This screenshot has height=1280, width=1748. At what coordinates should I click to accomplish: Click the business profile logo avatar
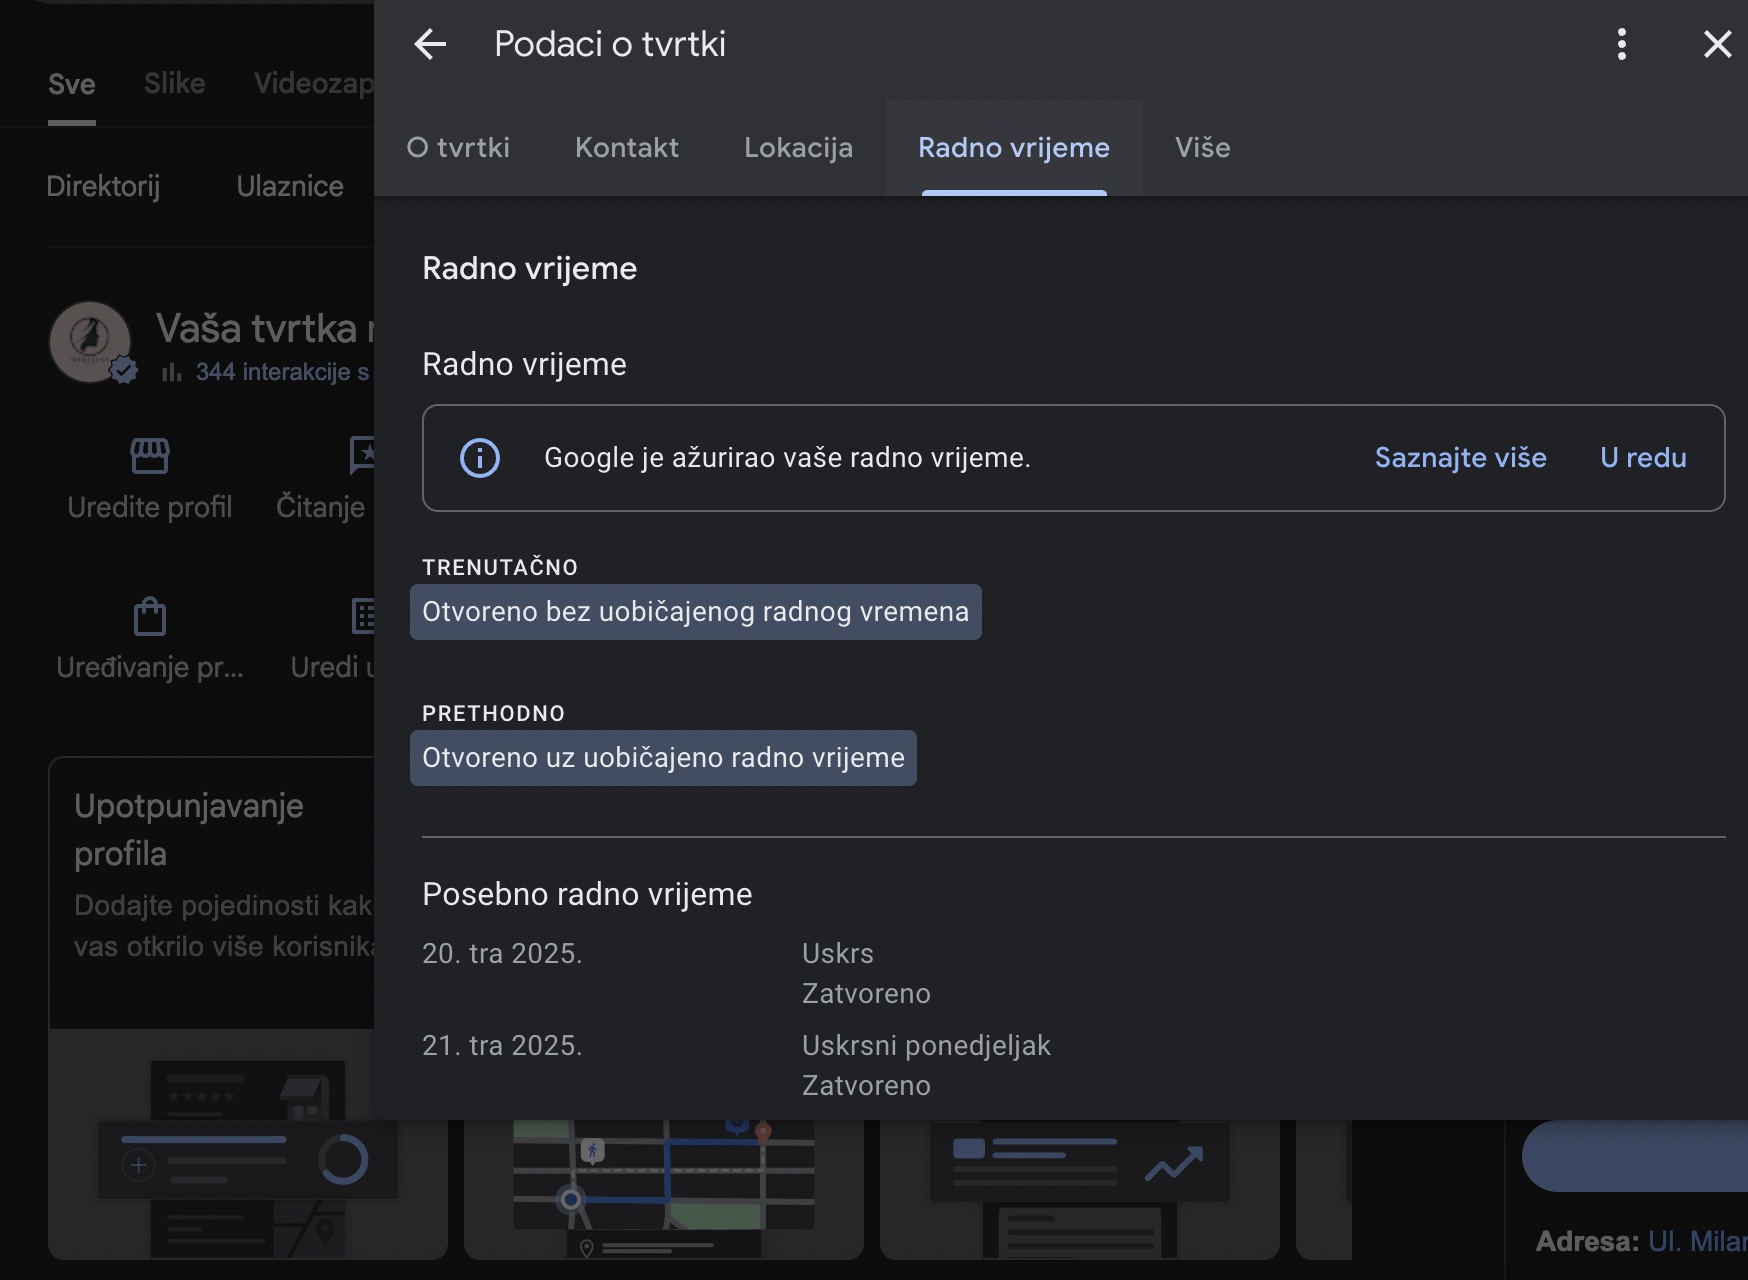click(x=90, y=342)
